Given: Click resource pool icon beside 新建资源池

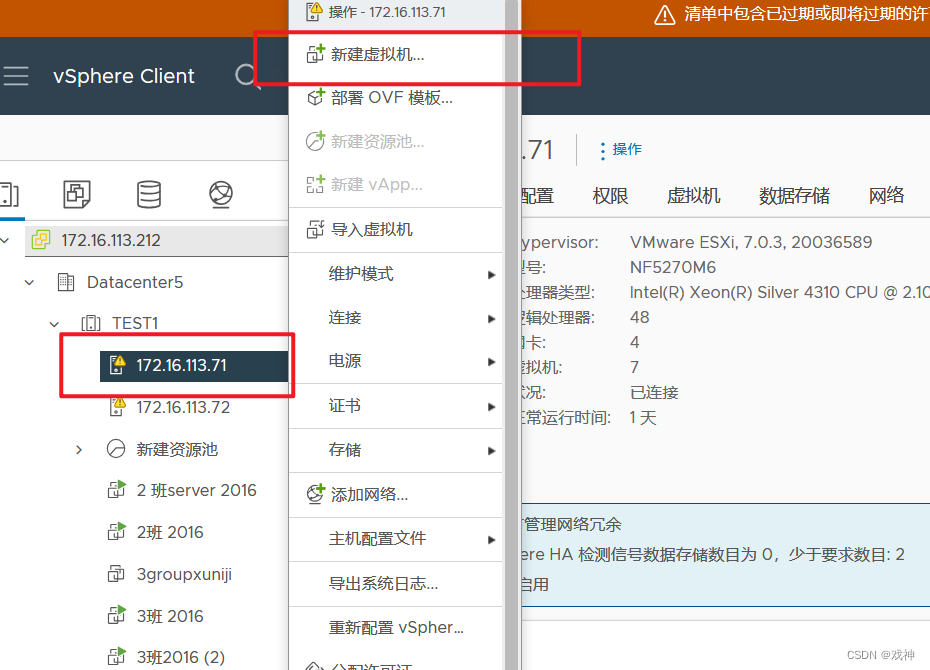Looking at the screenshot, I should point(116,449).
